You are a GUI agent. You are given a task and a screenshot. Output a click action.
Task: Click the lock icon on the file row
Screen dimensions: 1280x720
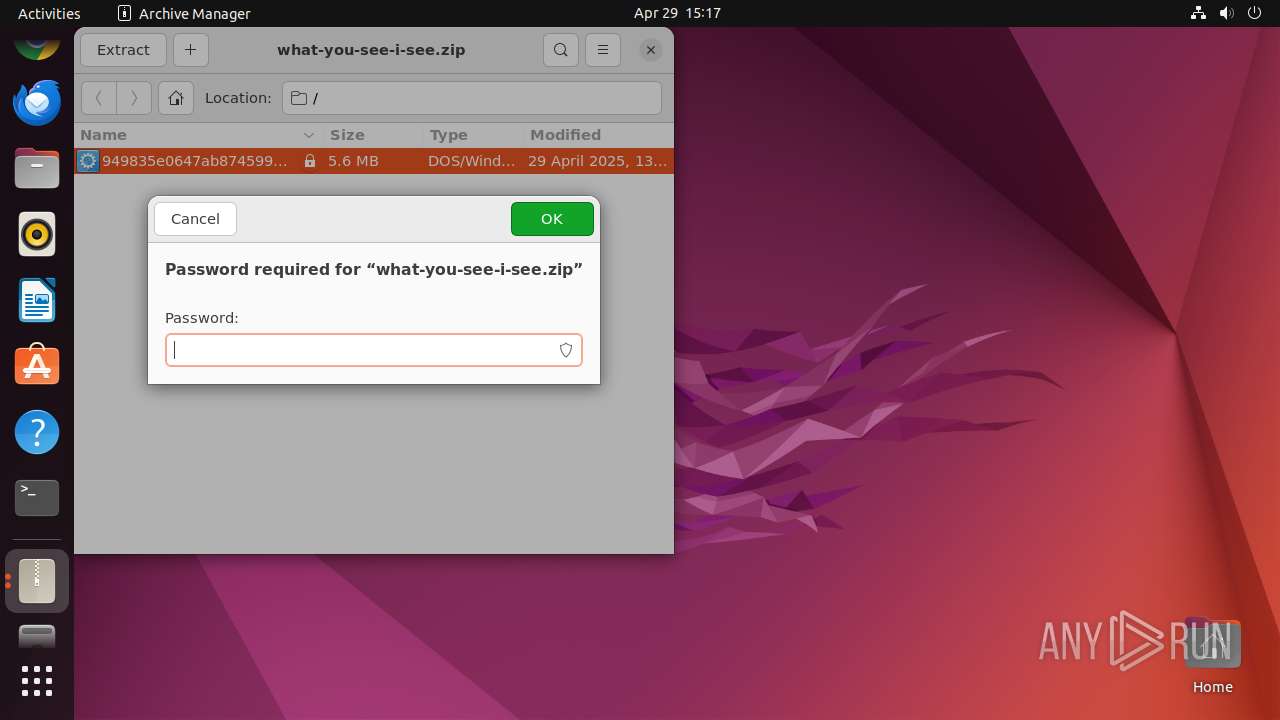pos(310,161)
